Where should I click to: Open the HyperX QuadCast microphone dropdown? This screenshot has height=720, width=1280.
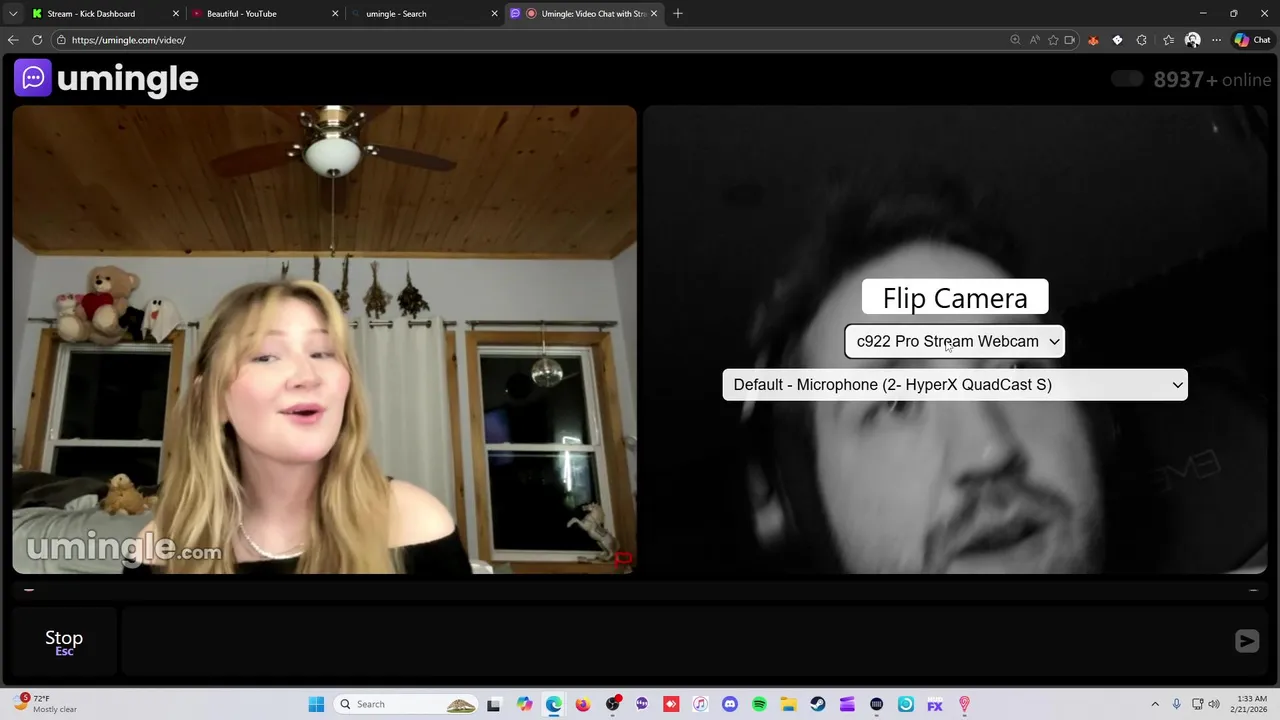[955, 384]
